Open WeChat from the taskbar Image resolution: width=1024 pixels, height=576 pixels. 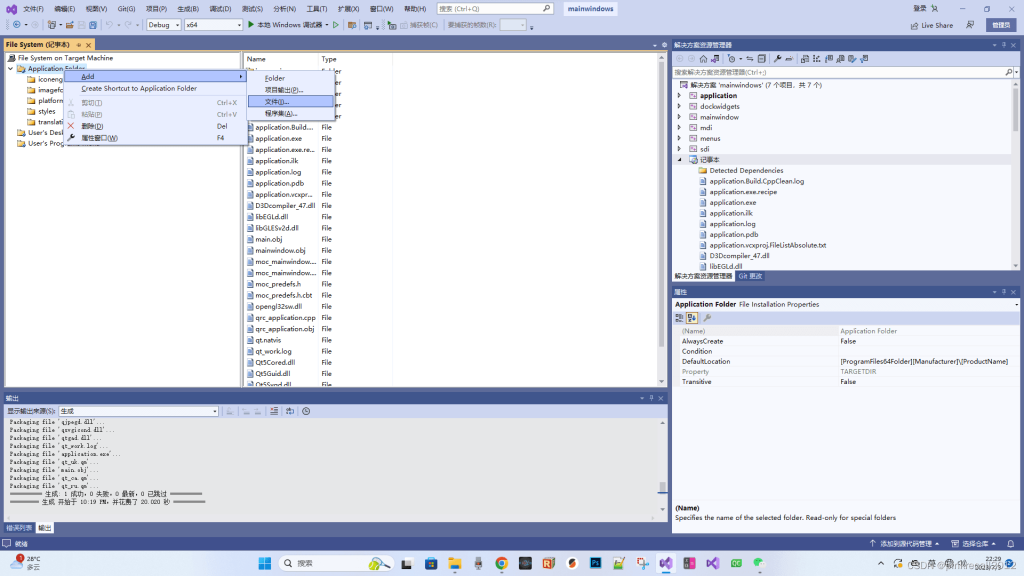[x=760, y=563]
